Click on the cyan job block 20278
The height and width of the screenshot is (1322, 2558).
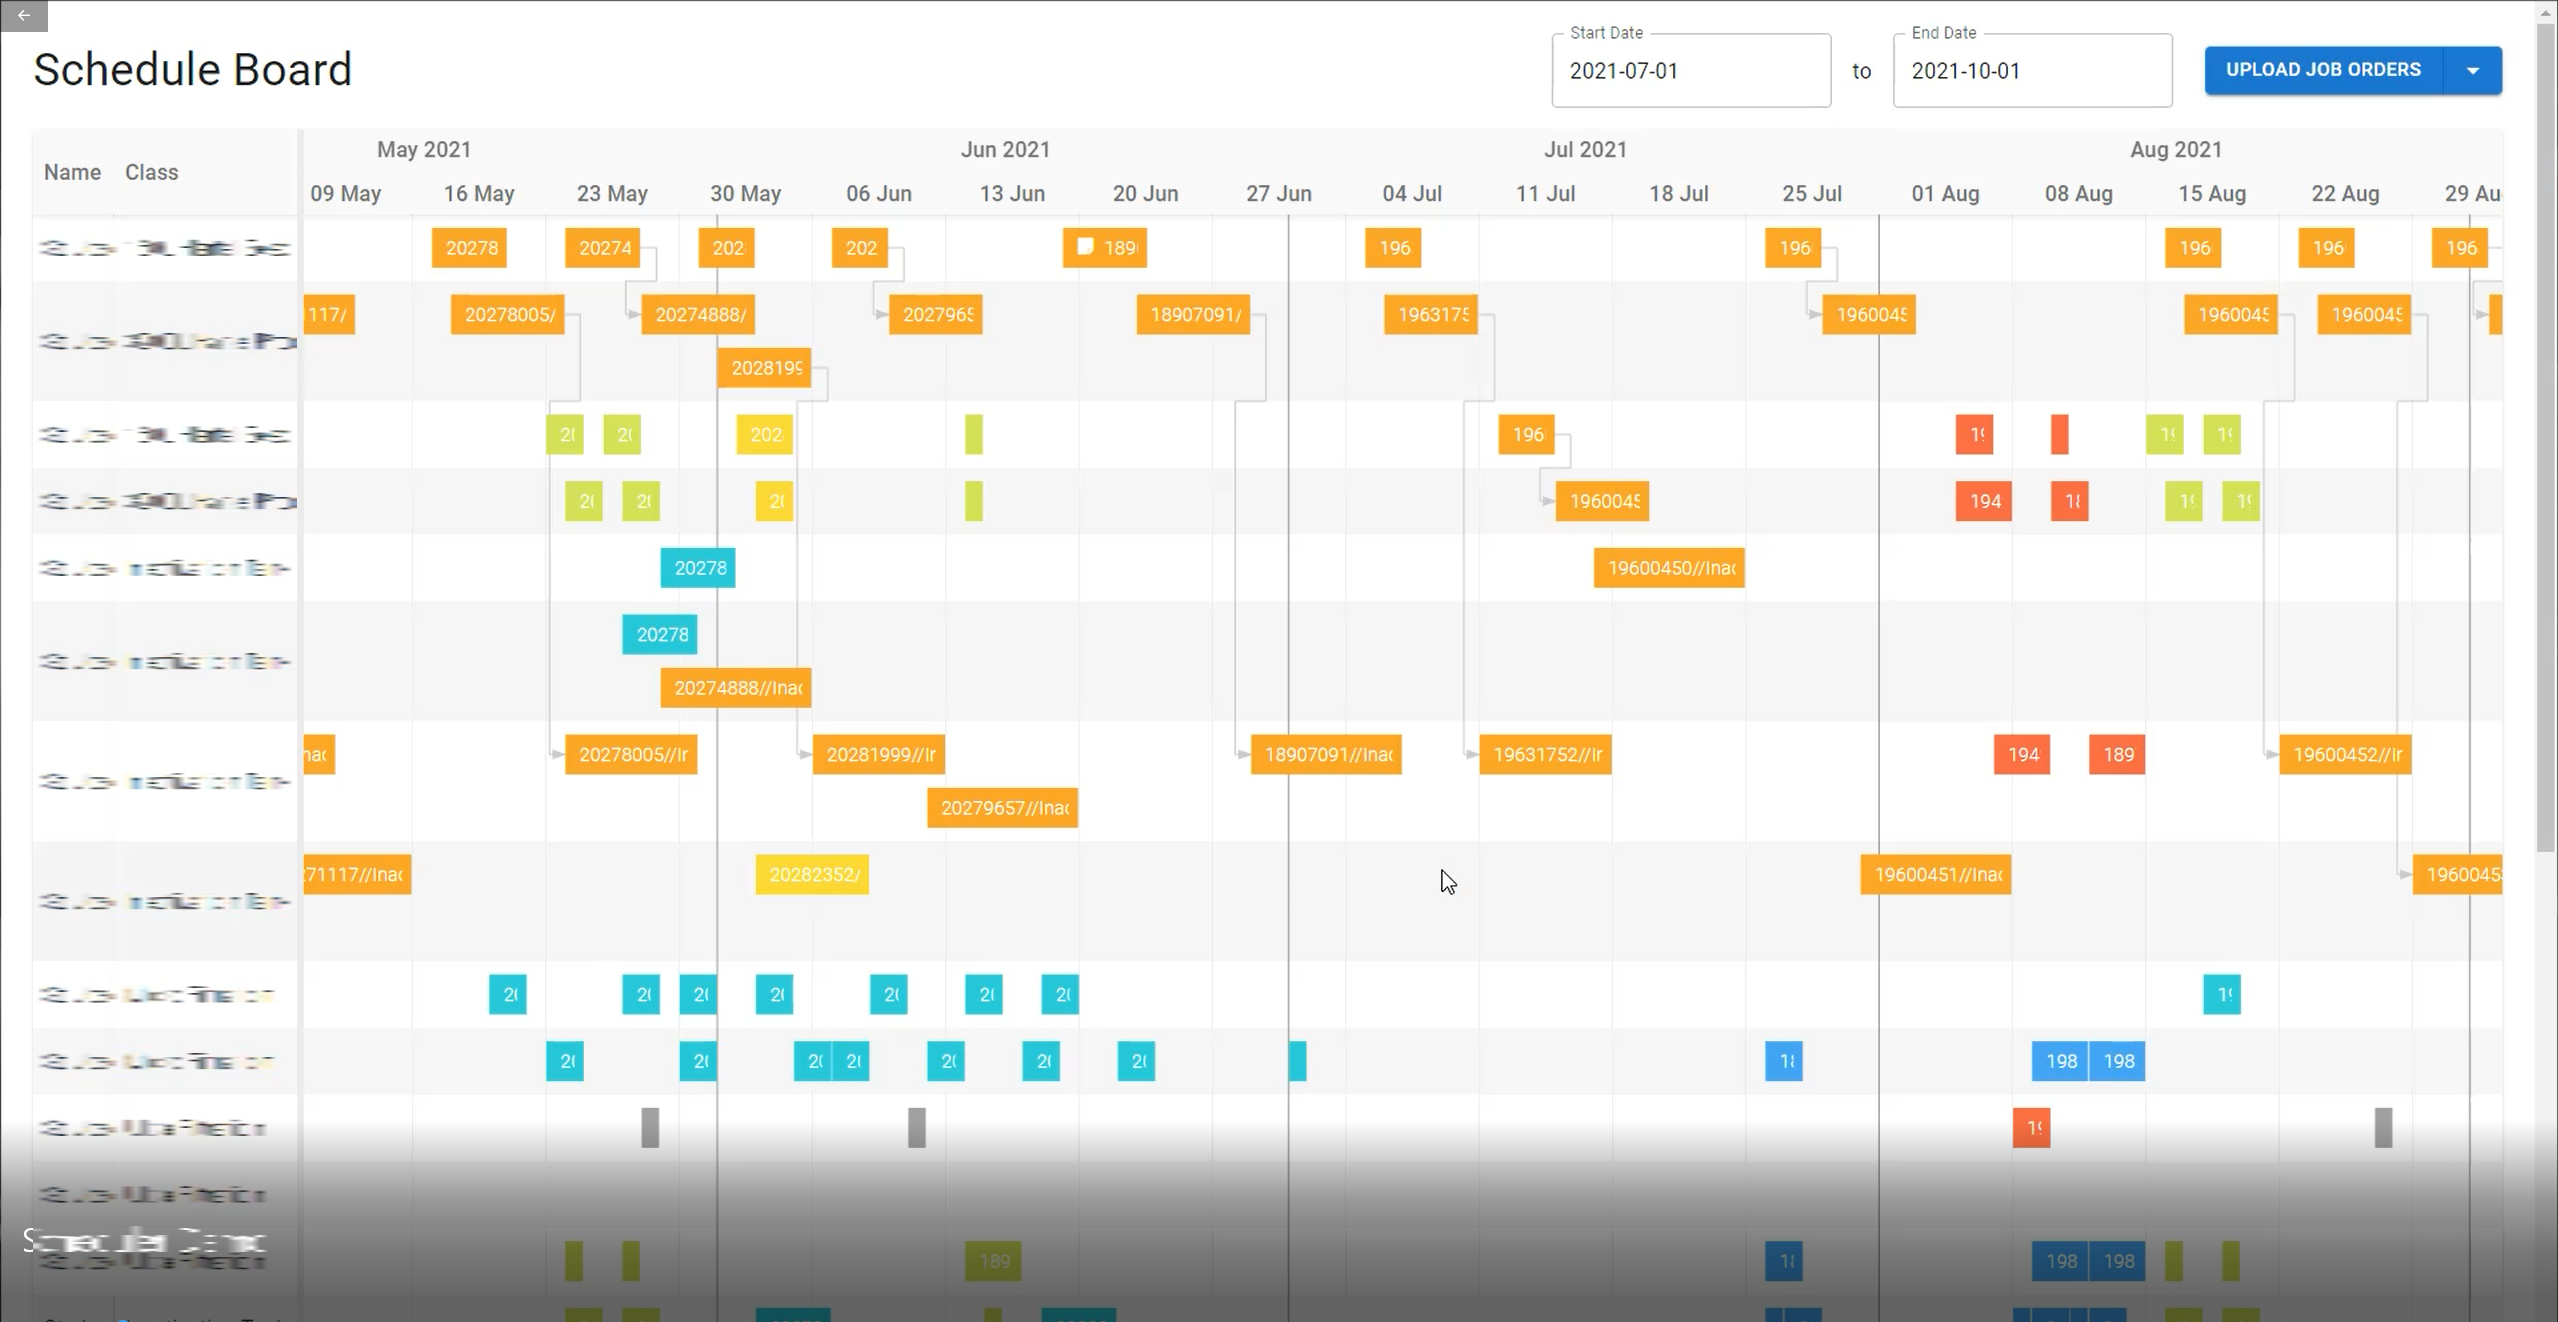click(x=698, y=567)
